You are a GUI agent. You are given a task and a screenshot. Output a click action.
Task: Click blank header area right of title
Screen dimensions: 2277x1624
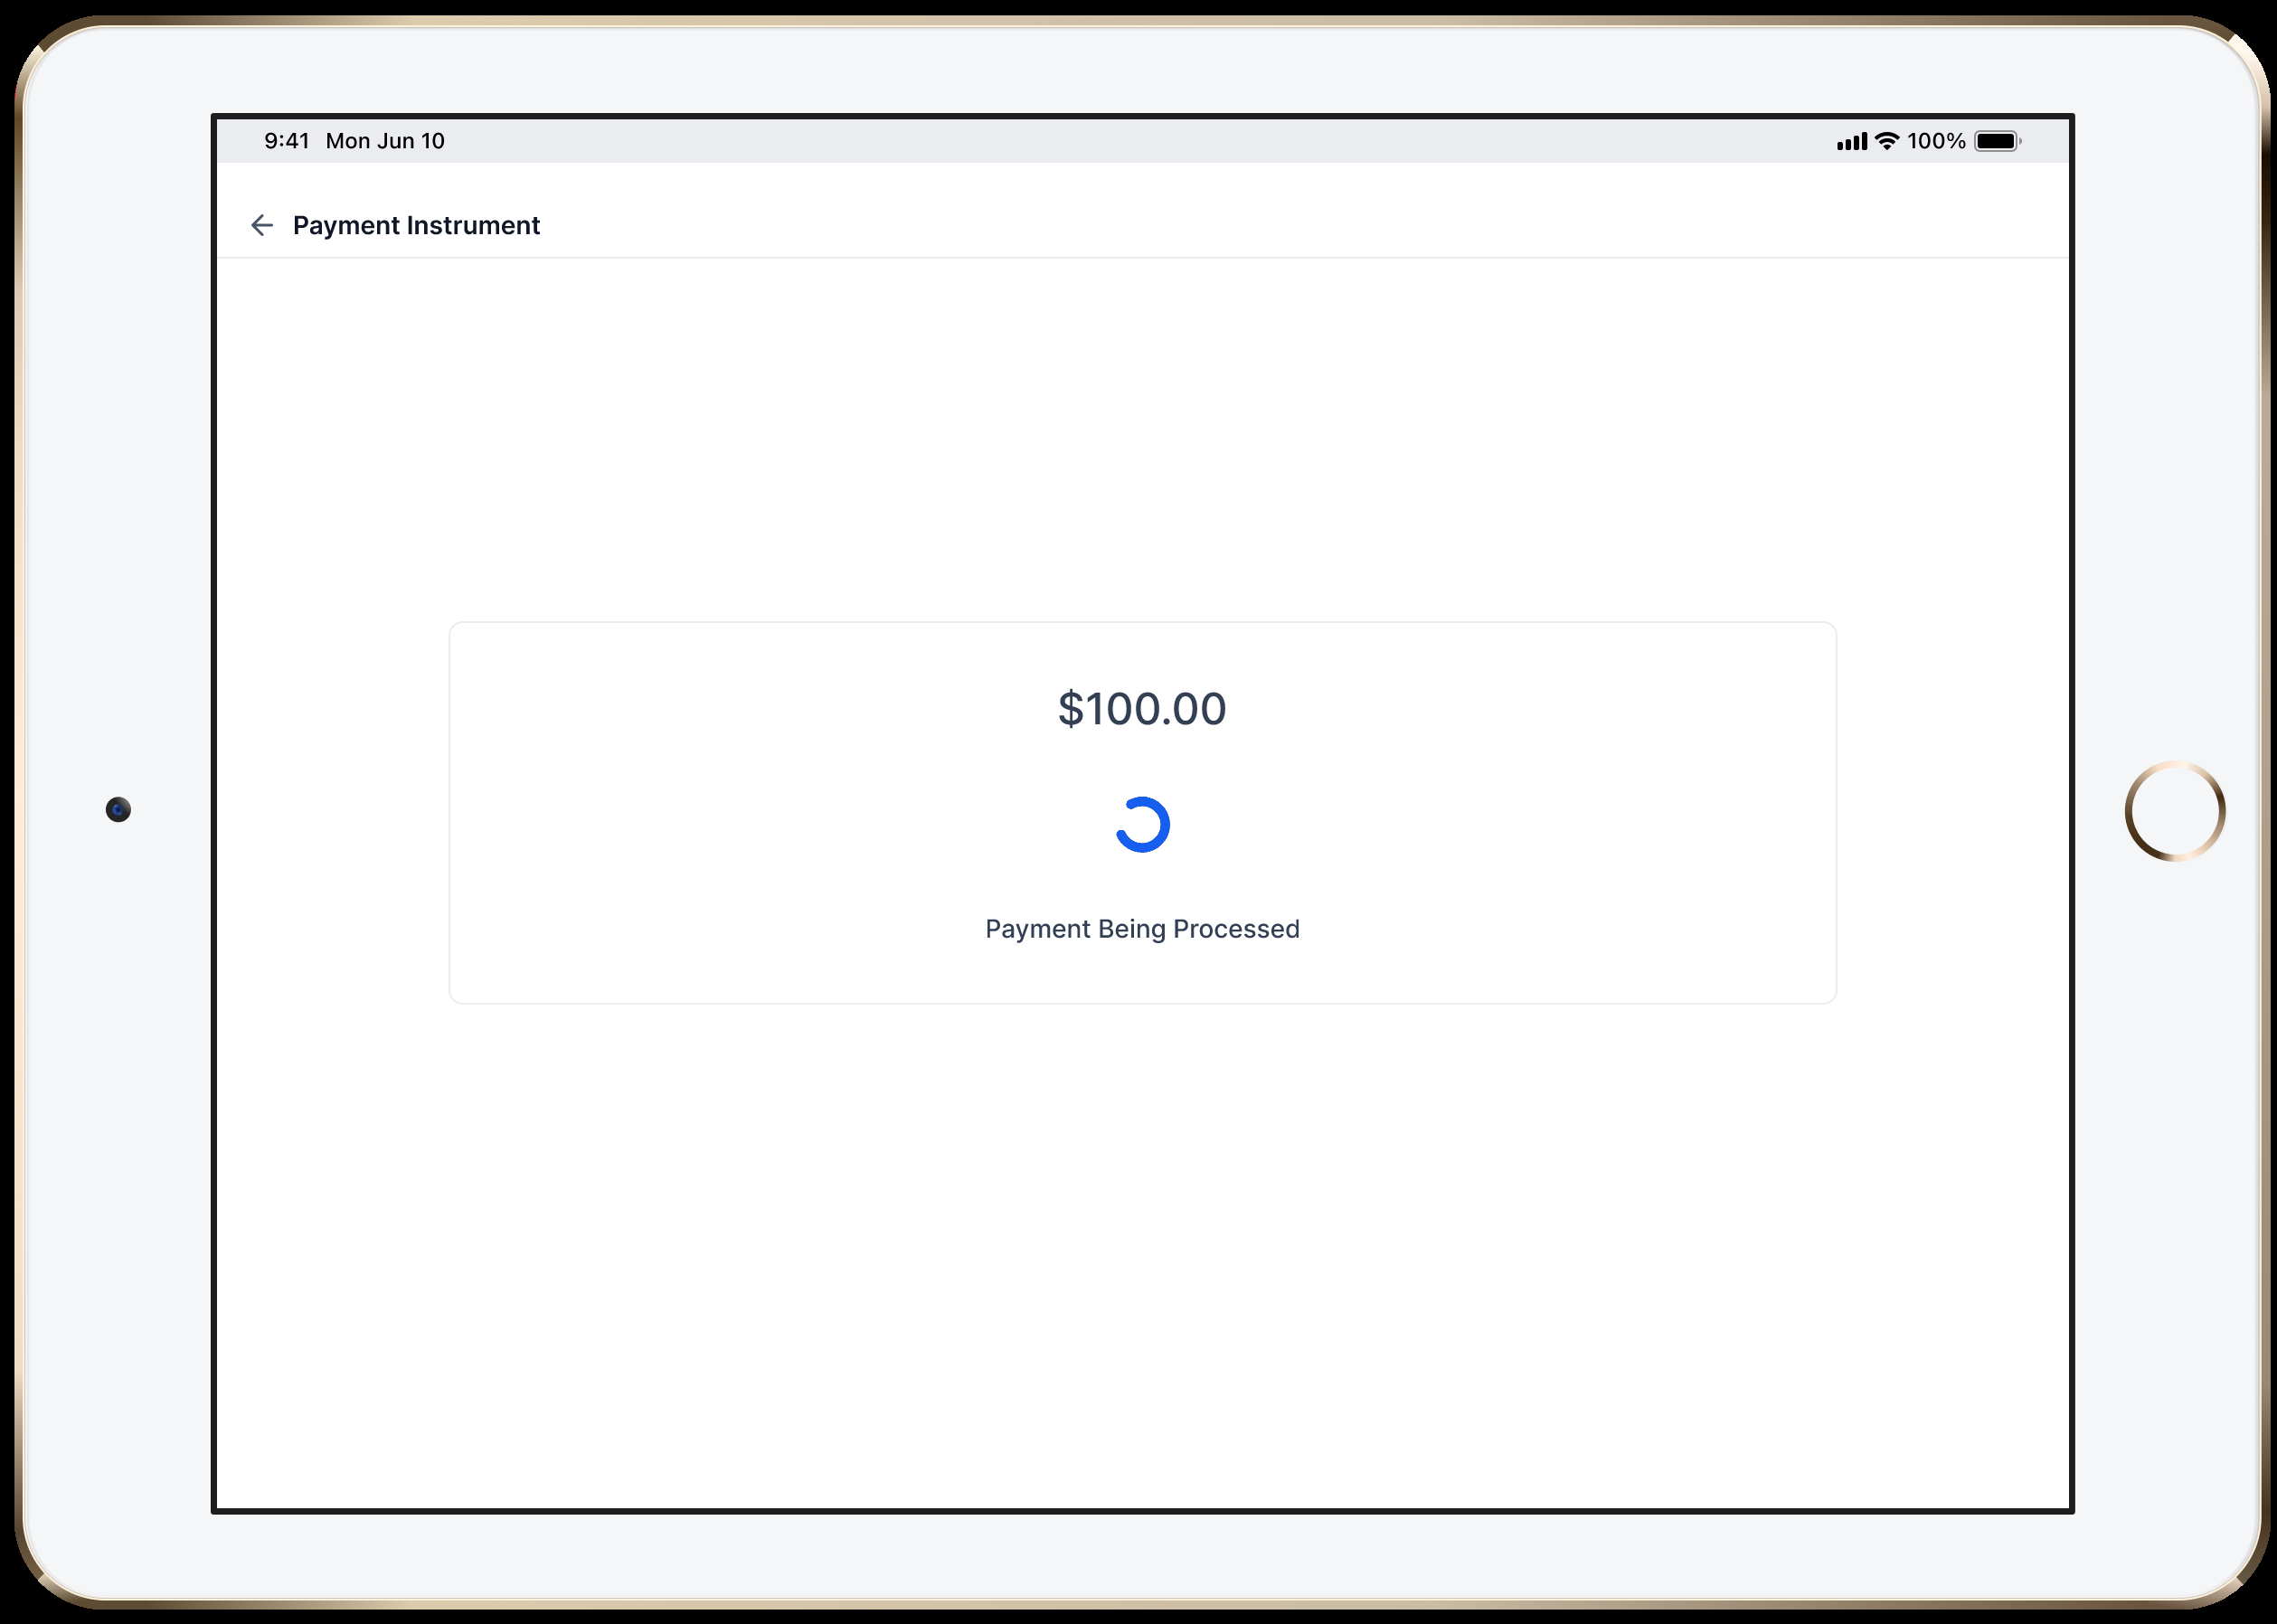point(1300,226)
